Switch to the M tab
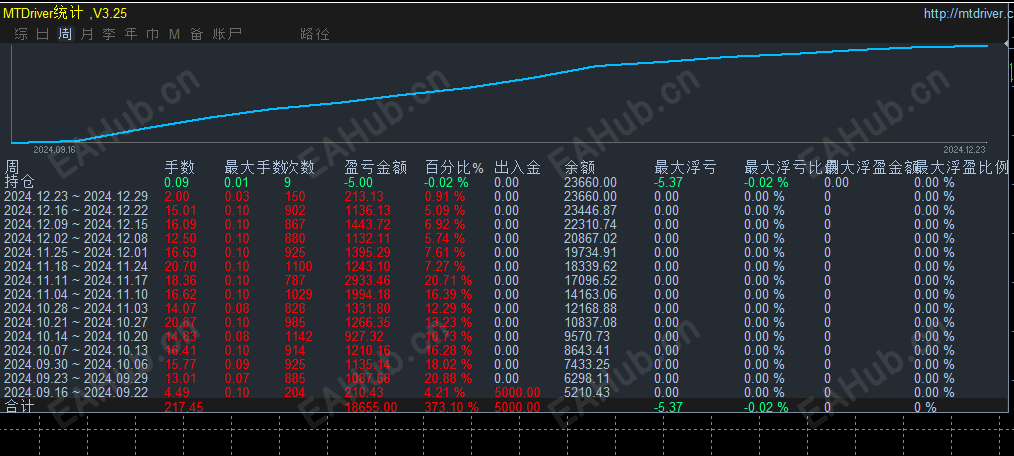1014x456 pixels. pyautogui.click(x=174, y=34)
